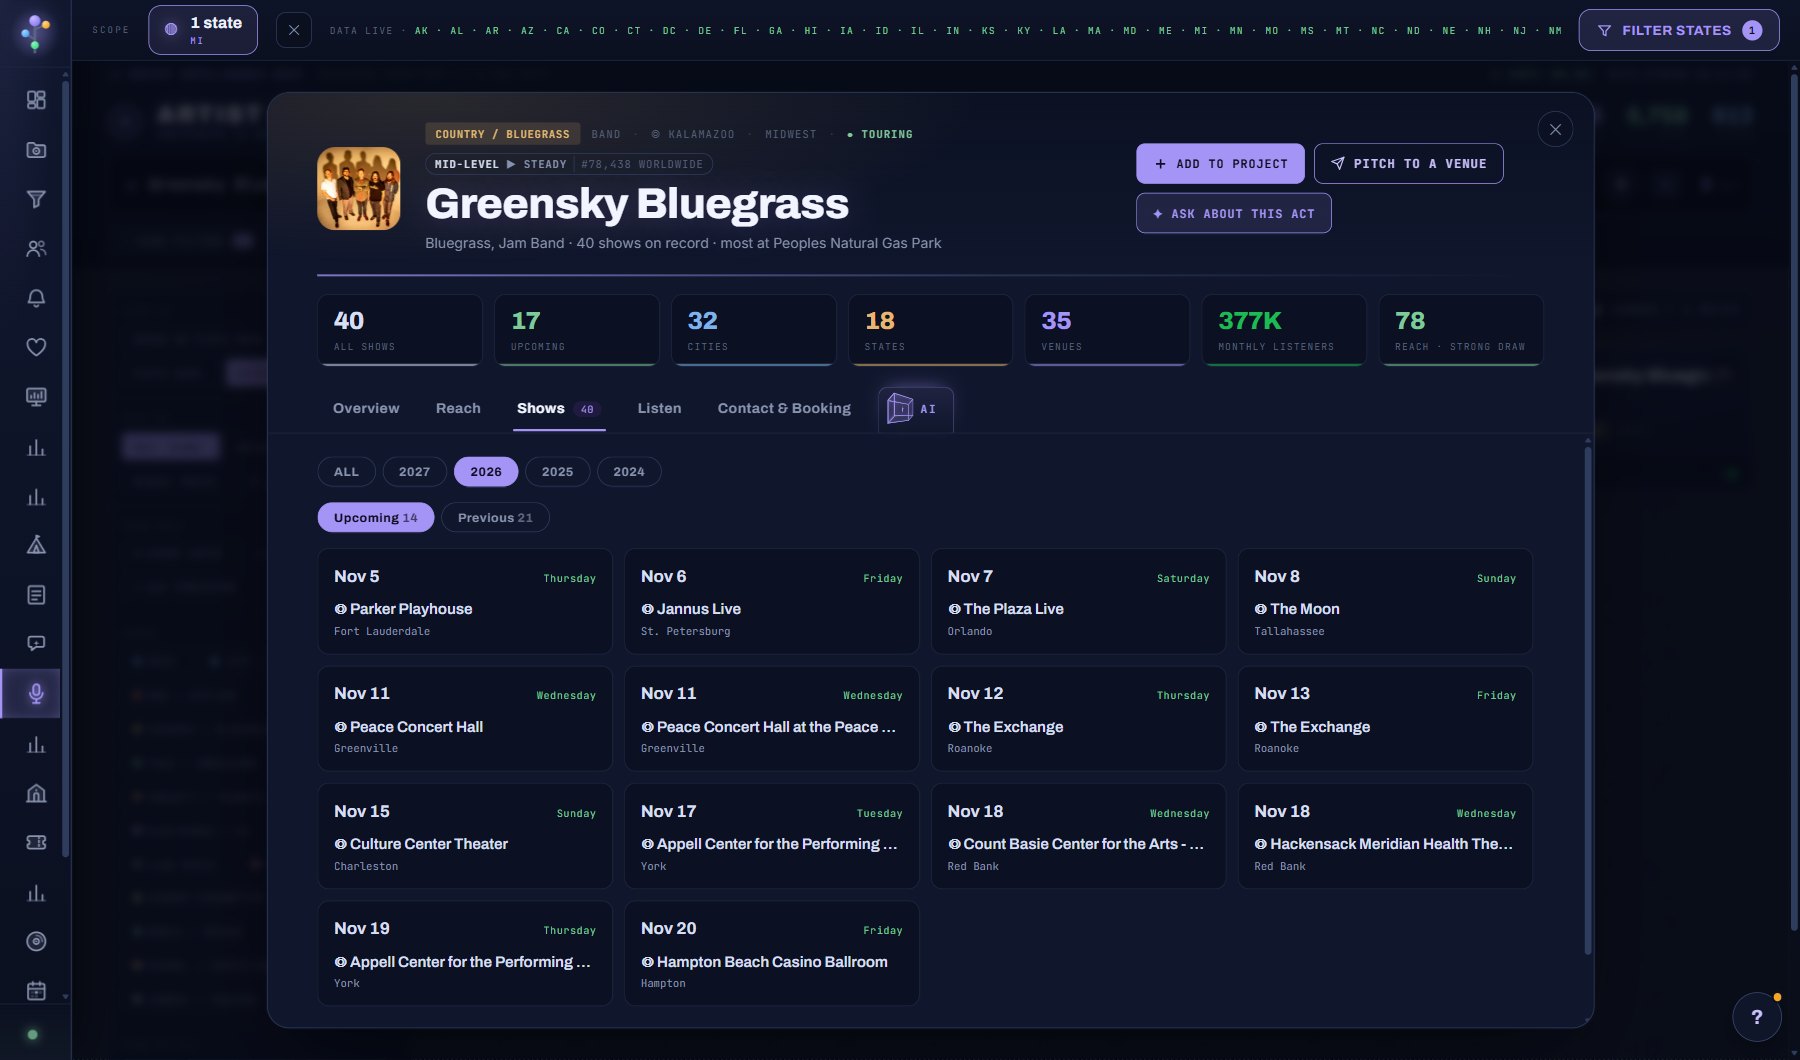Viewport: 1800px width, 1060px height.
Task: Open the ticket icon in sidebar
Action: (36, 842)
